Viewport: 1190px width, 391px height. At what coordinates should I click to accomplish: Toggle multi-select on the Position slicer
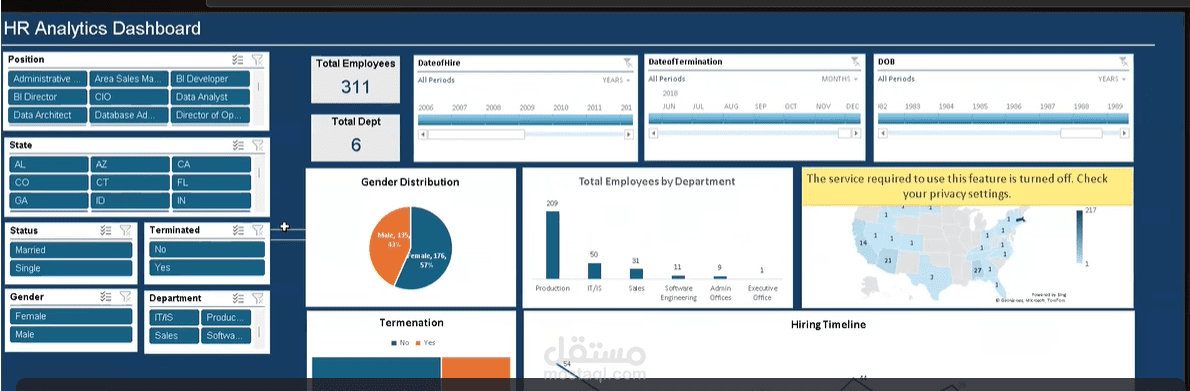click(238, 59)
